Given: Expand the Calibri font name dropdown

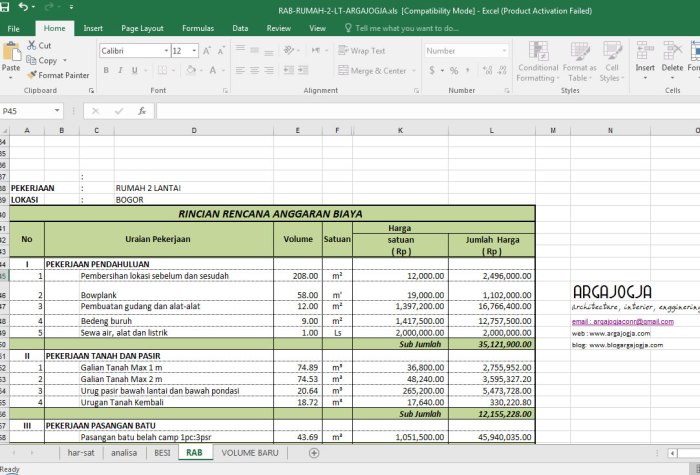Looking at the screenshot, I should pos(166,51).
